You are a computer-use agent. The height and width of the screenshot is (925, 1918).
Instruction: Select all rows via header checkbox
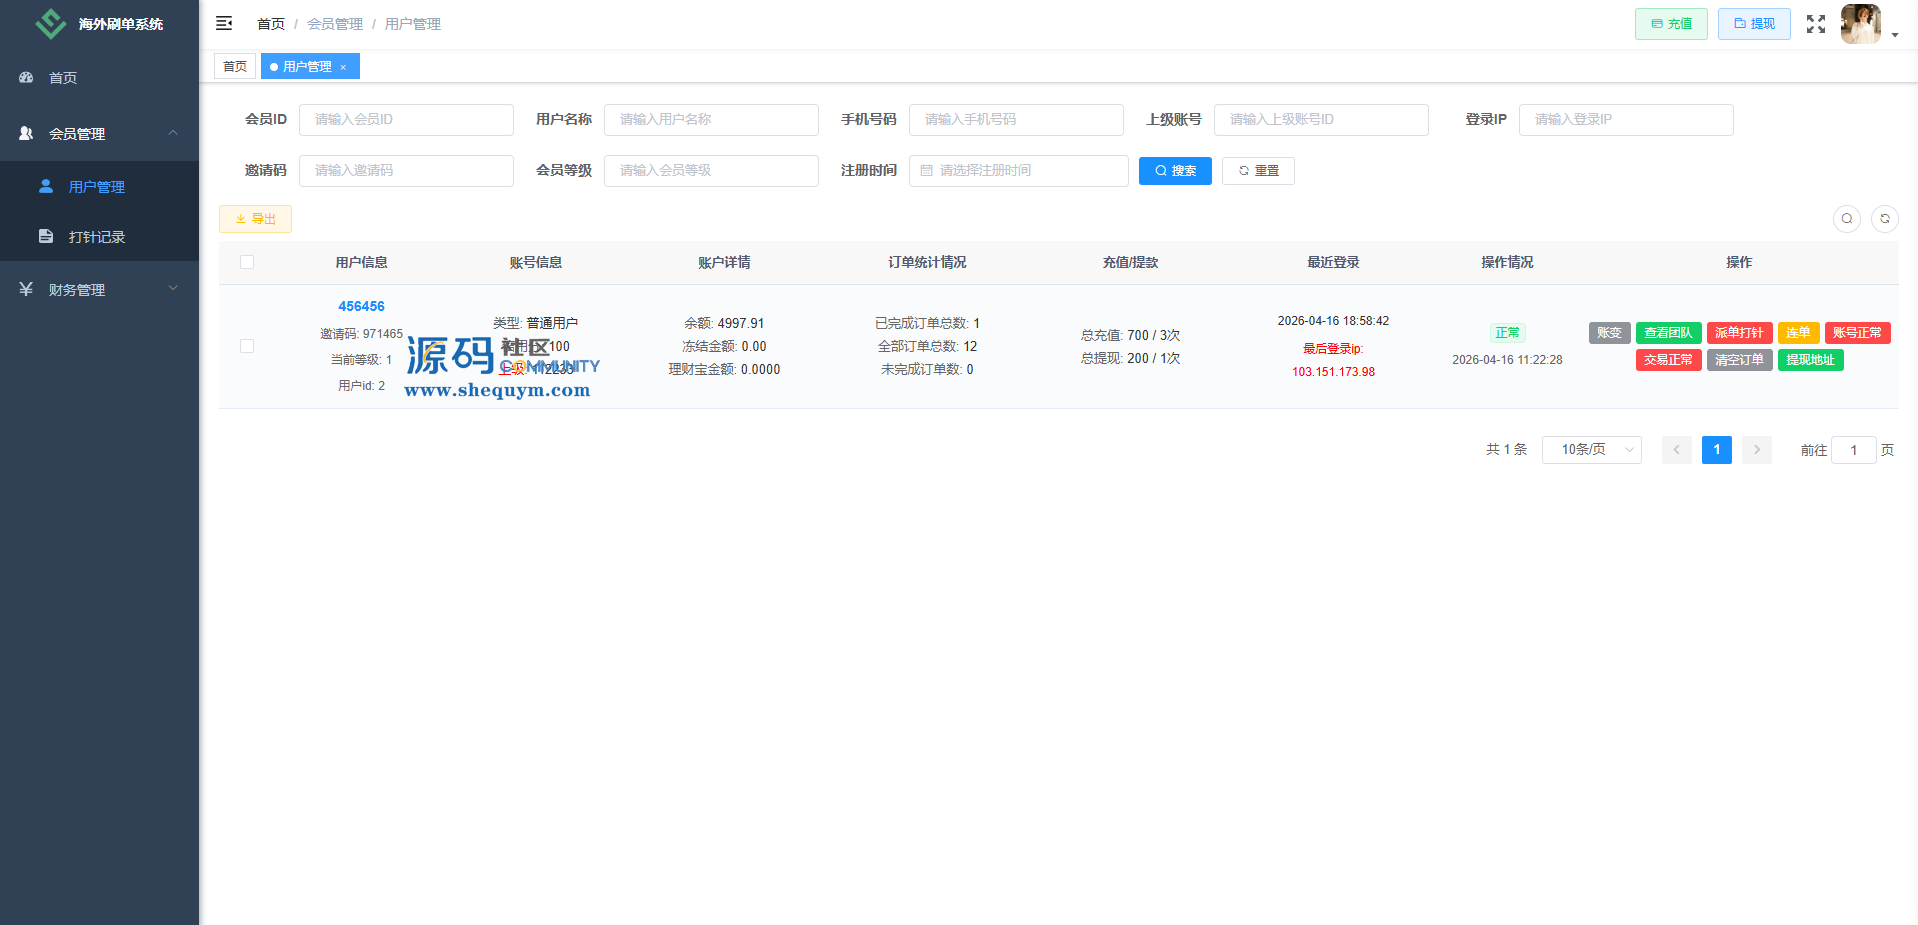(x=247, y=262)
